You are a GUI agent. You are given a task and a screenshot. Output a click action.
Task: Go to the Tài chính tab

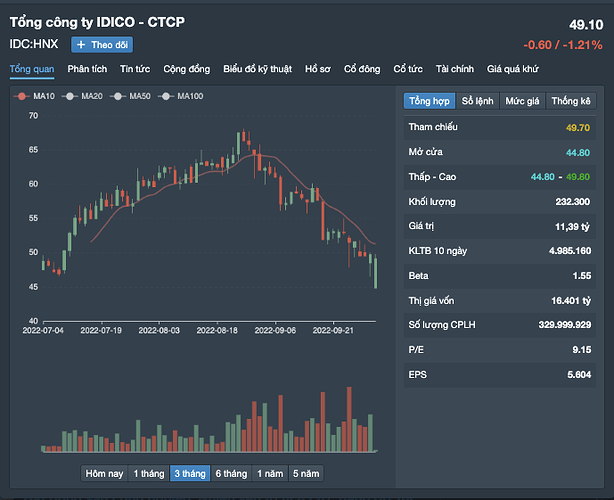pos(455,69)
